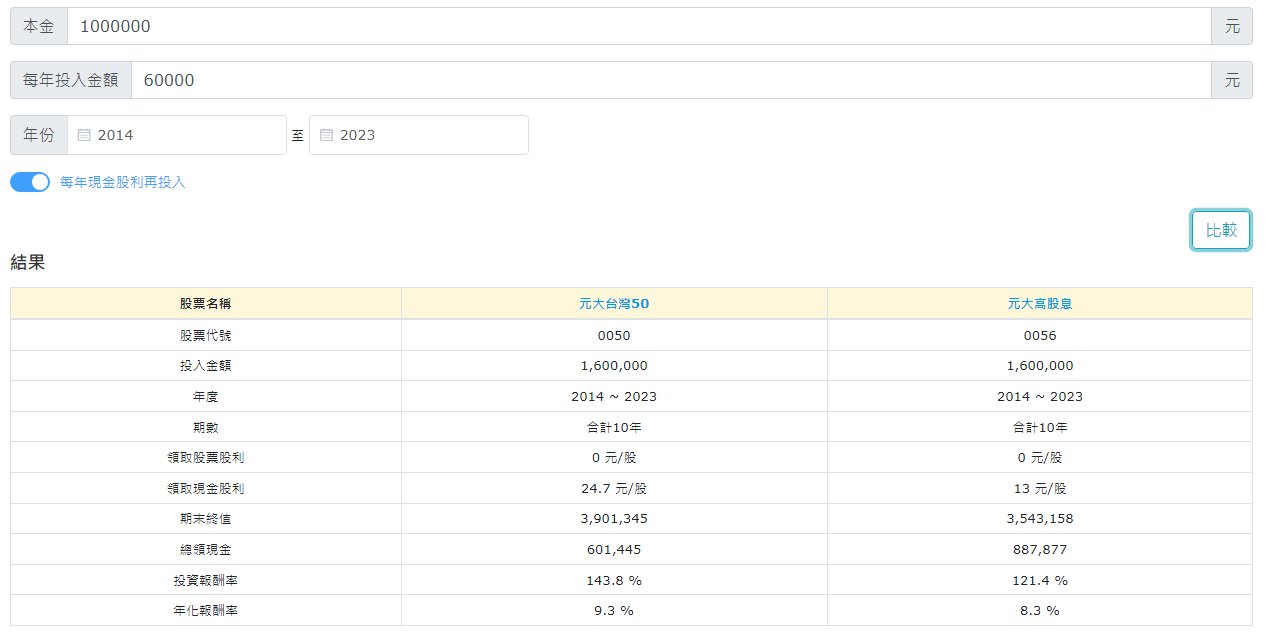The width and height of the screenshot is (1275, 643).
Task: Click the 每年現金股利再投入 label text
Action: coord(122,182)
